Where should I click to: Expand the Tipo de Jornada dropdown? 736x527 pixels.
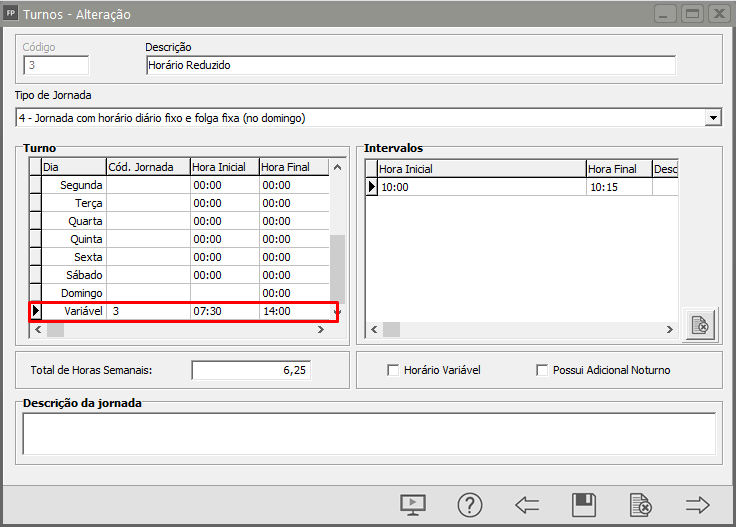point(713,118)
